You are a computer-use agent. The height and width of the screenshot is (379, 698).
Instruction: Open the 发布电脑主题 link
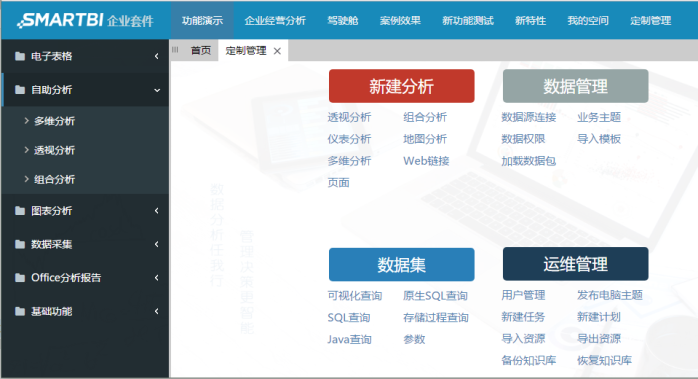(x=610, y=295)
